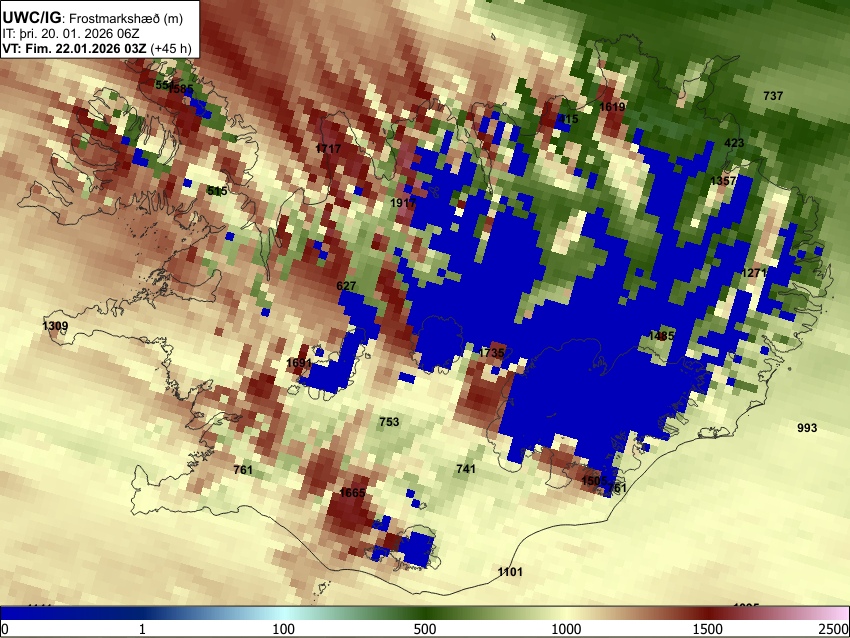The width and height of the screenshot is (850, 638).
Task: Click the 761 label beside 1505
Action: [617, 488]
